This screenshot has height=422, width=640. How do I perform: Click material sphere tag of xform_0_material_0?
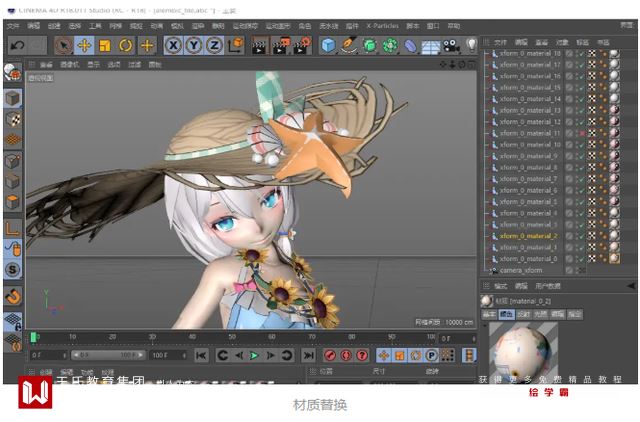614,258
